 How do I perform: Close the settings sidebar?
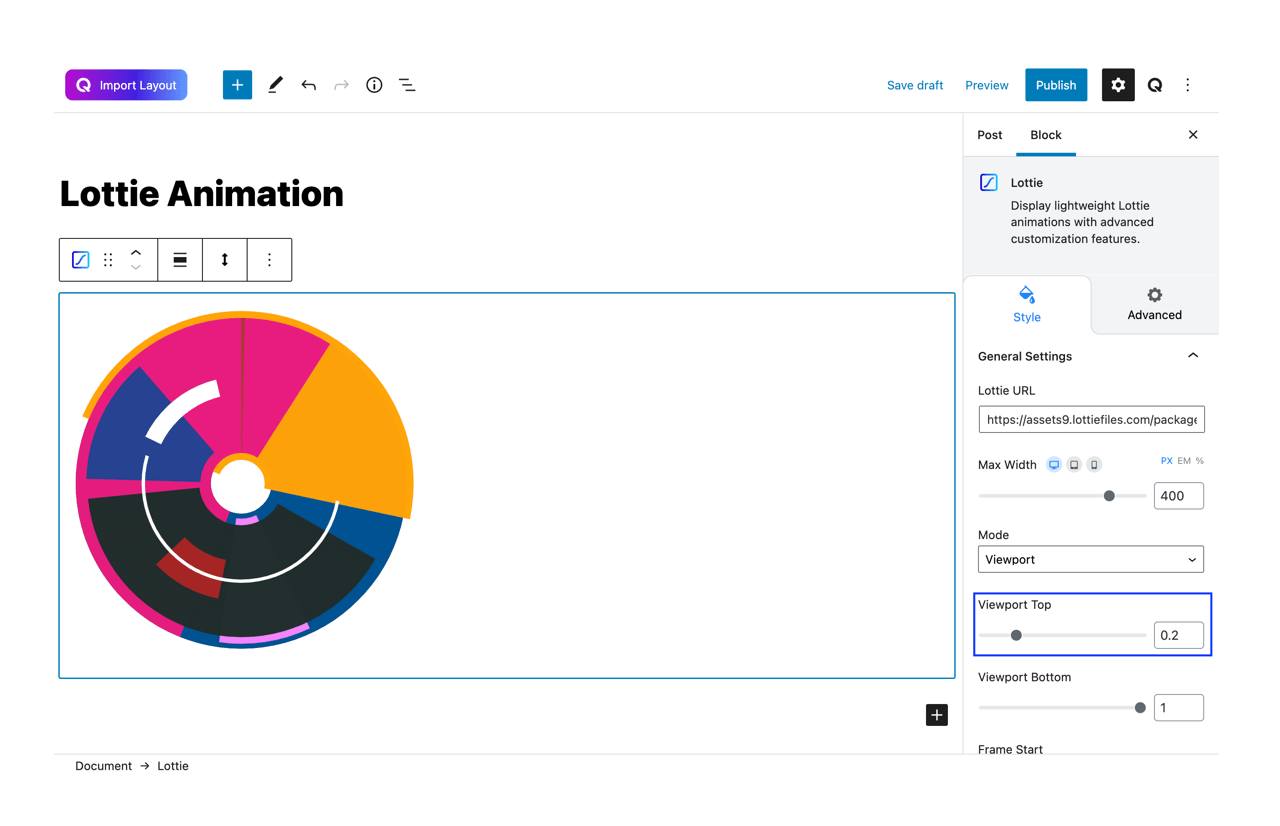click(x=1193, y=135)
